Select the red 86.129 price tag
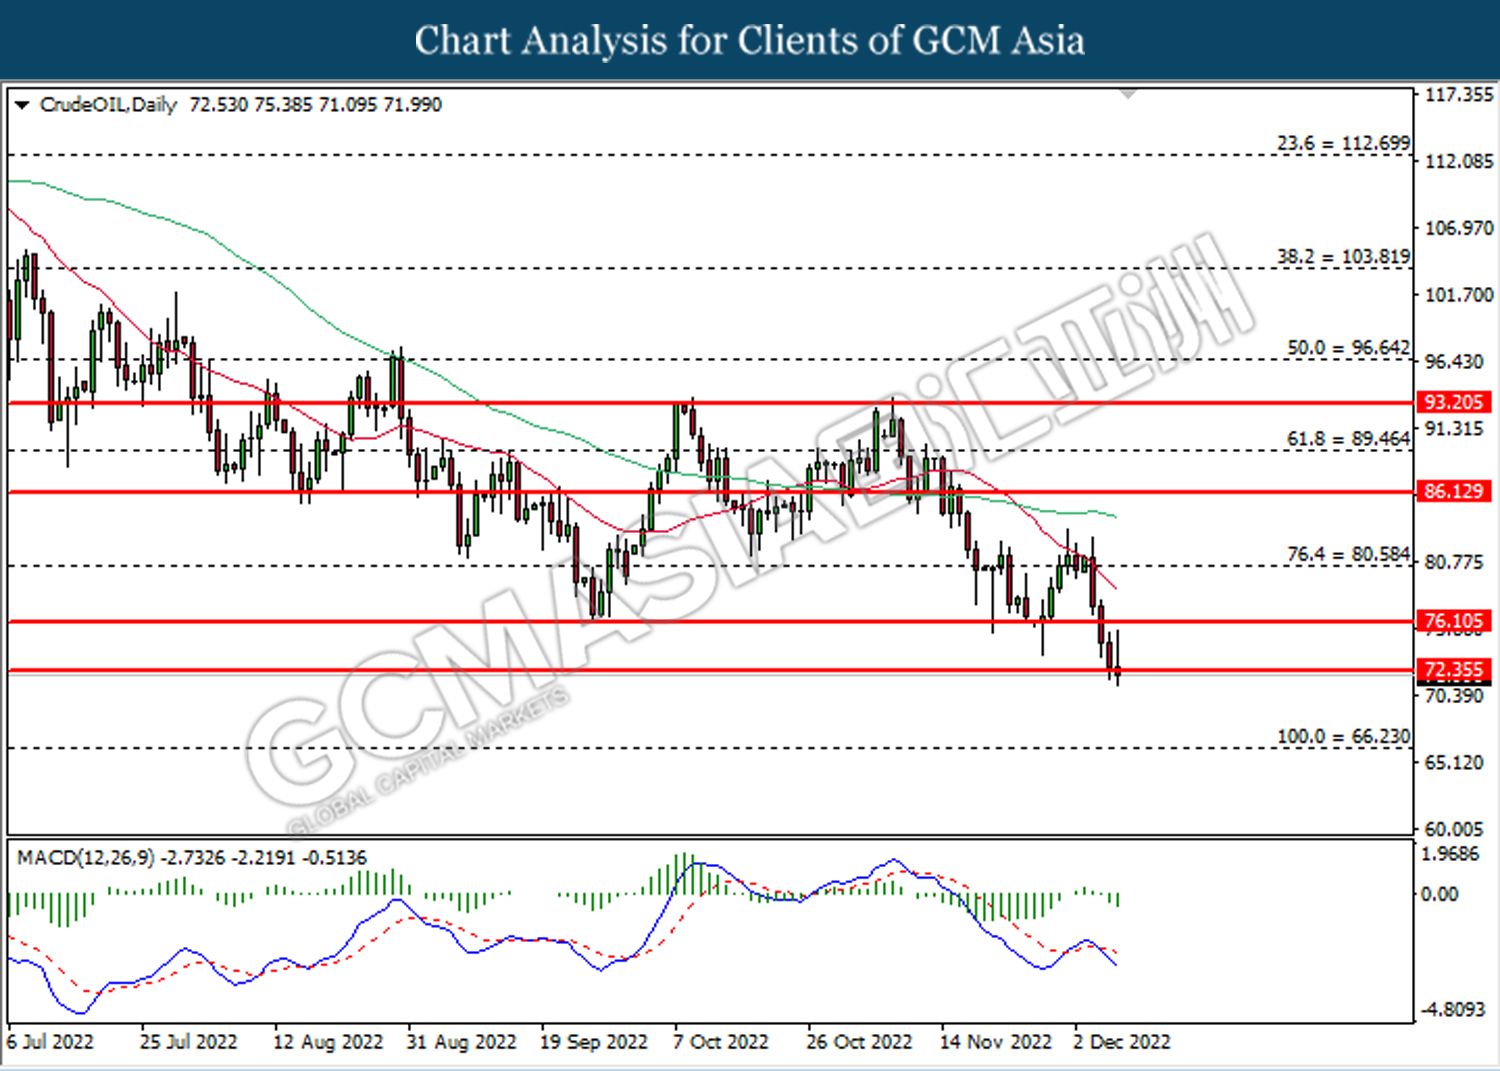Viewport: 1500px width, 1071px height. 1454,491
